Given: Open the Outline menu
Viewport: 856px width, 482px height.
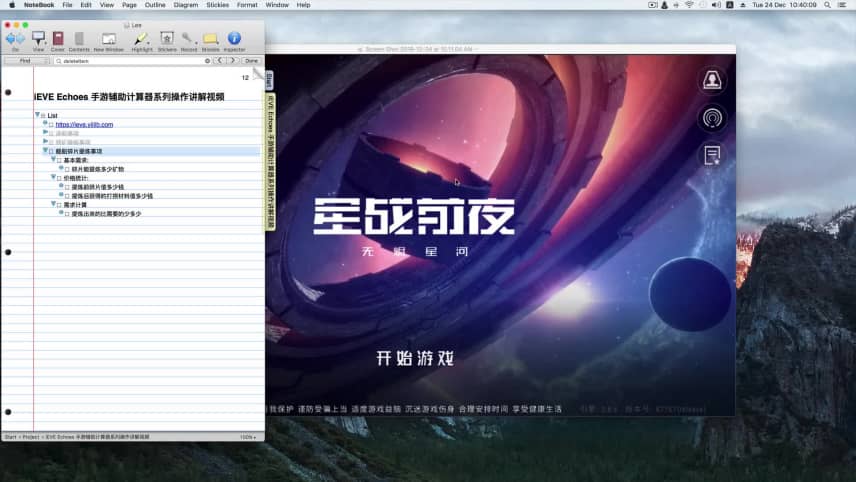Looking at the screenshot, I should click(x=154, y=5).
